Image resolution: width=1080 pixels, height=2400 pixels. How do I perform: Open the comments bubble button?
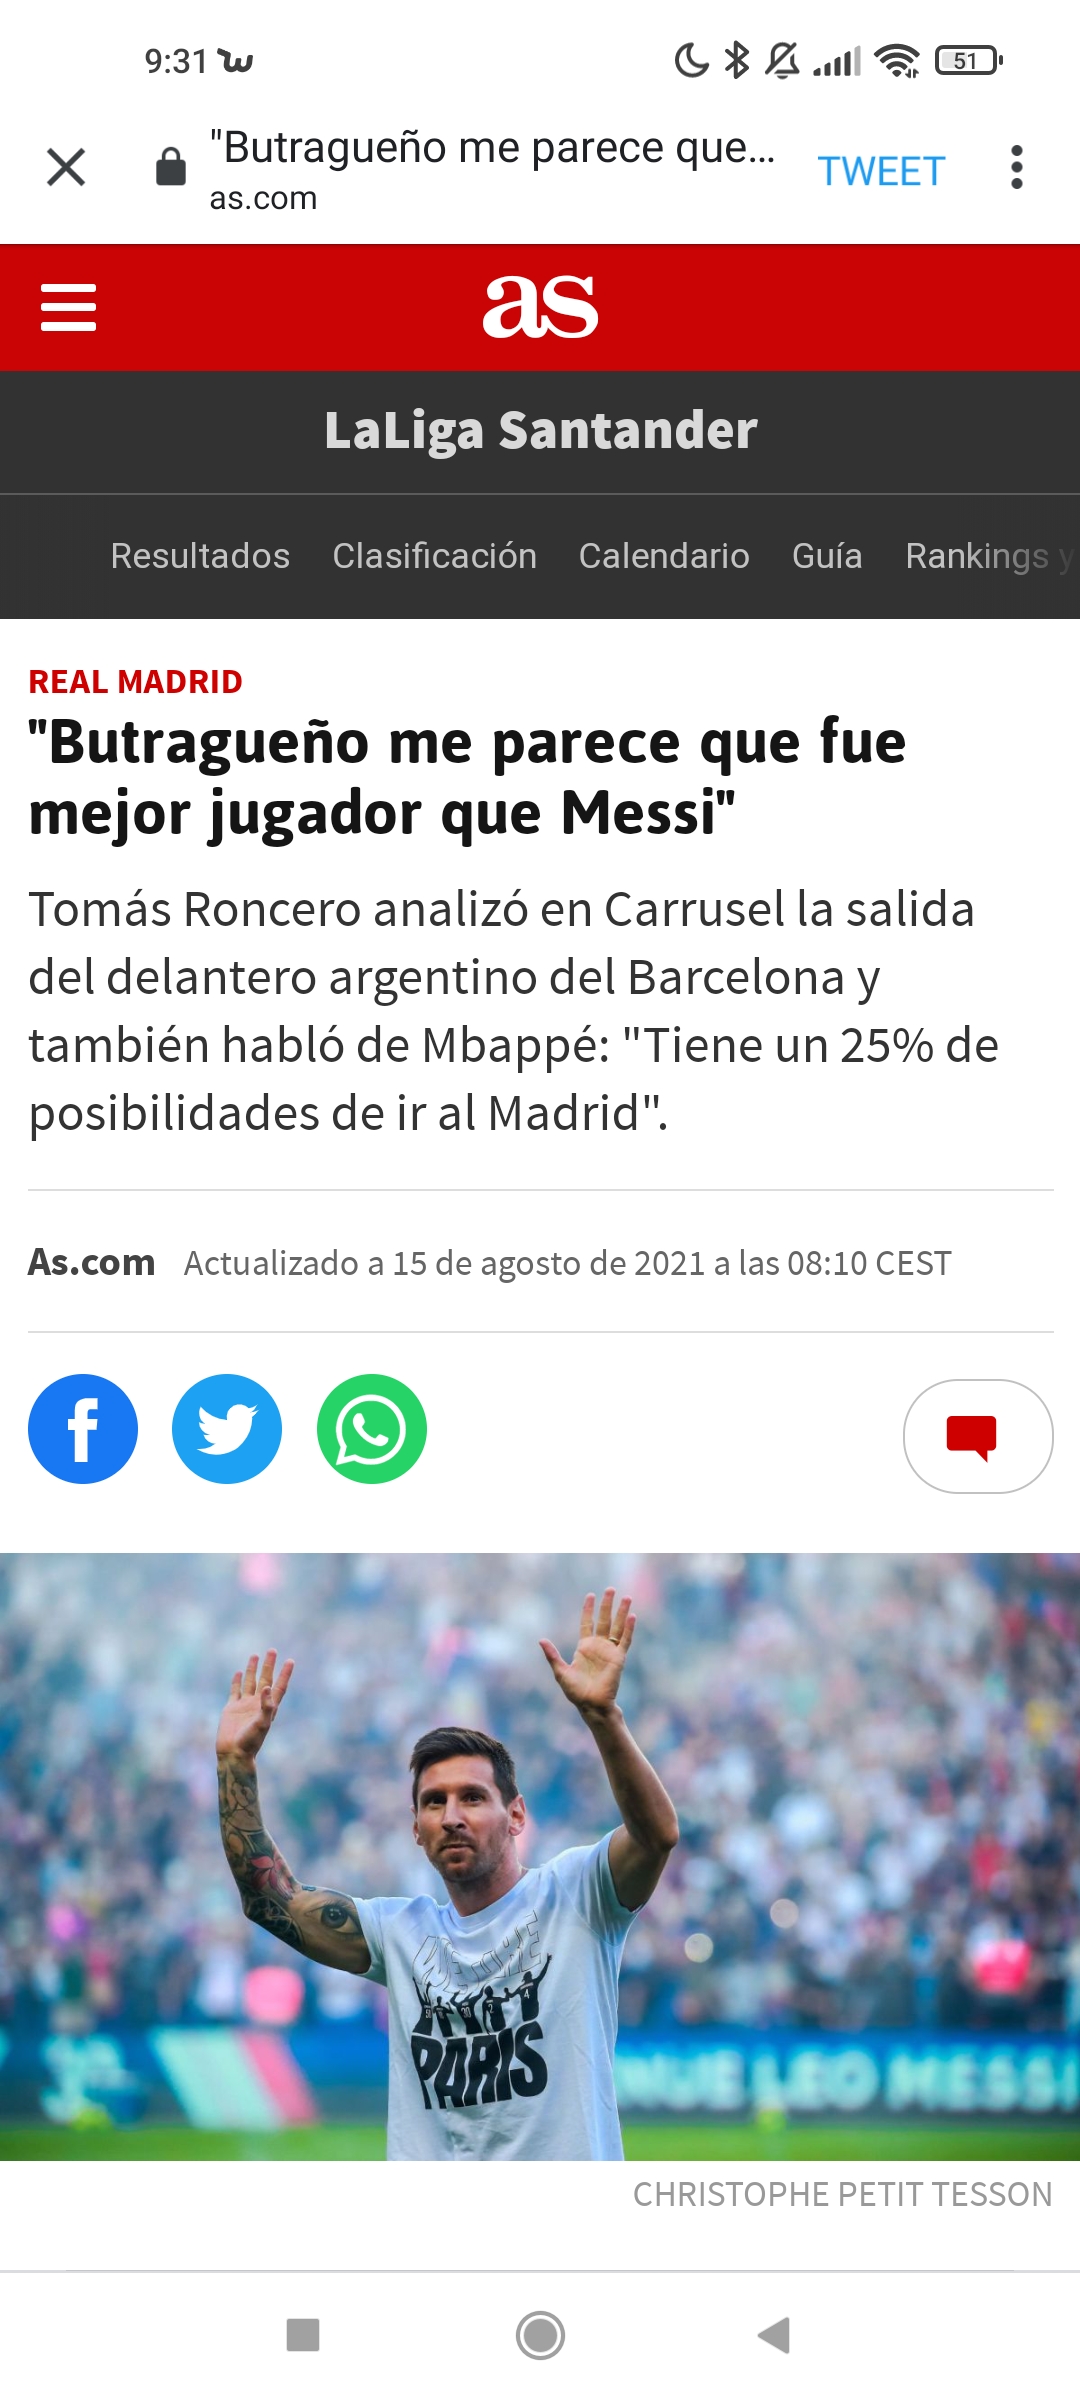[978, 1436]
